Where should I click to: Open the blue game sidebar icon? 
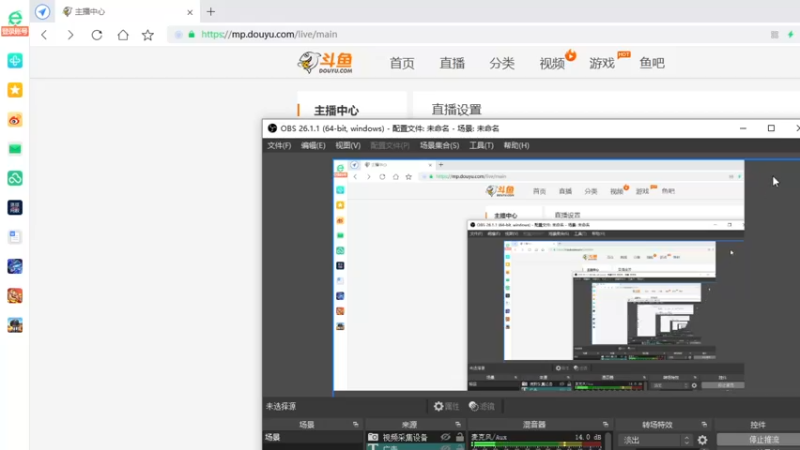15,266
